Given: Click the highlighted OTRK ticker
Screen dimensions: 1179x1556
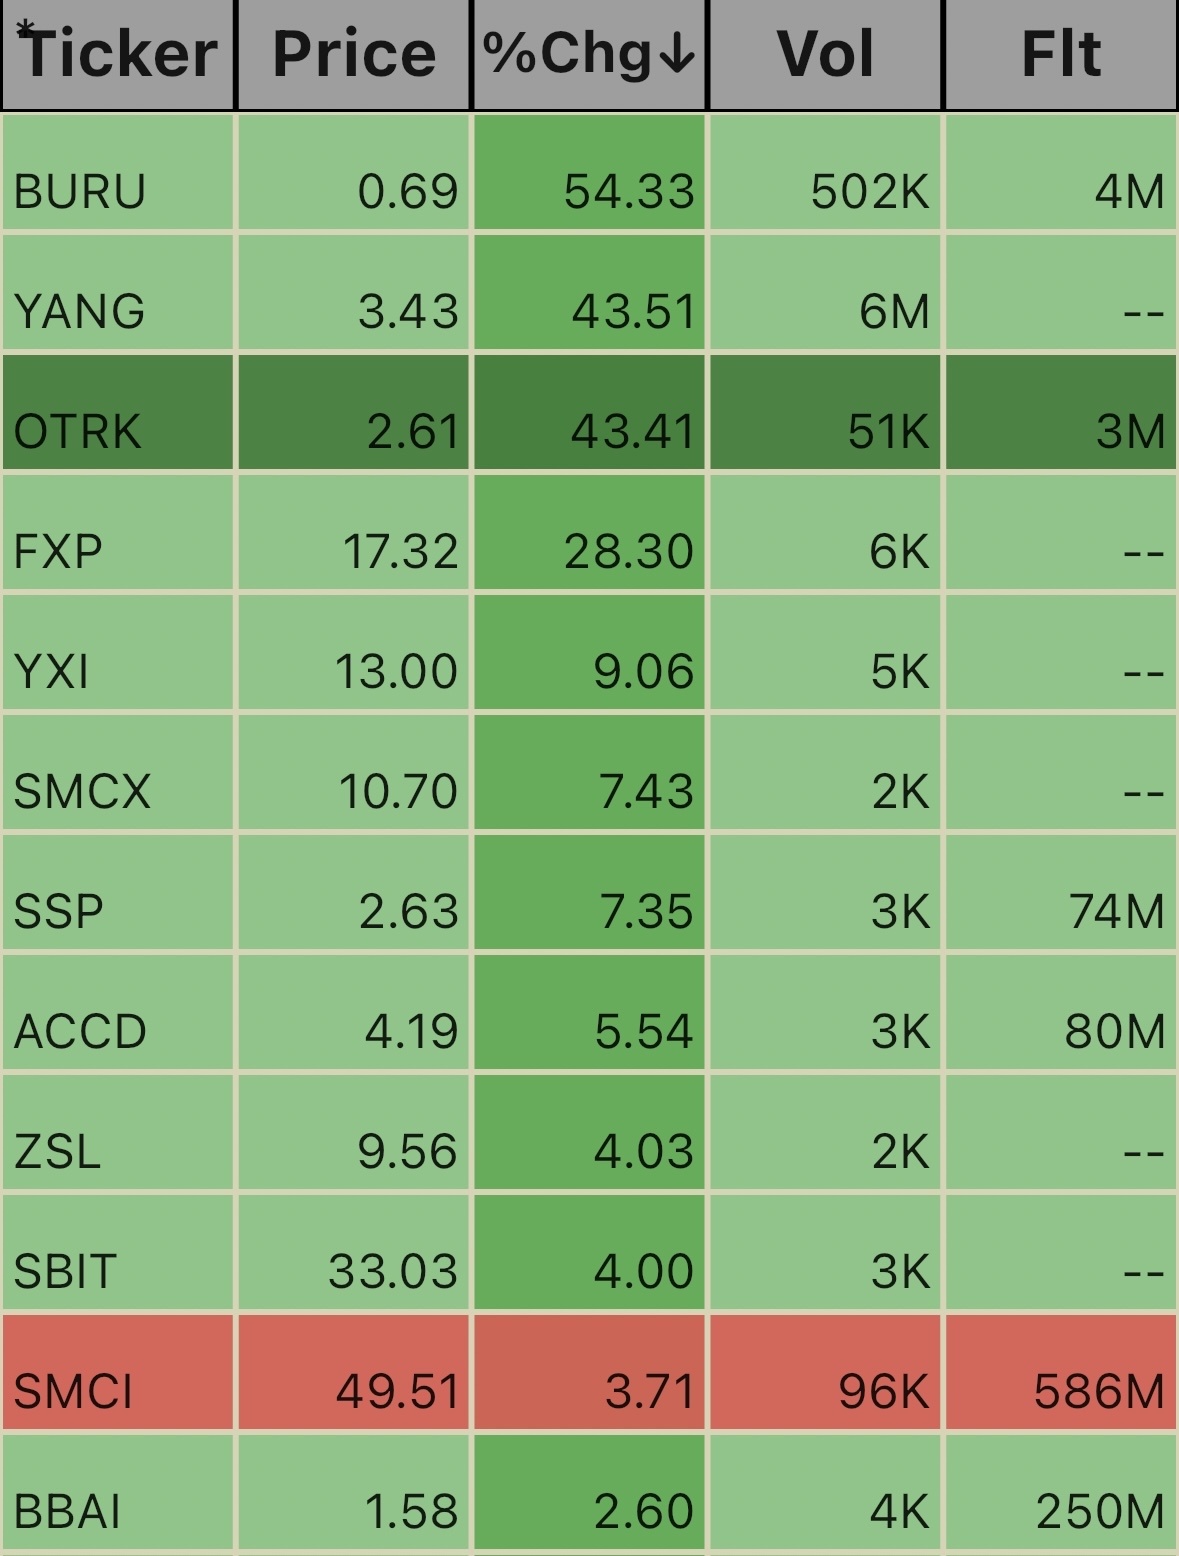Looking at the screenshot, I should (78, 431).
